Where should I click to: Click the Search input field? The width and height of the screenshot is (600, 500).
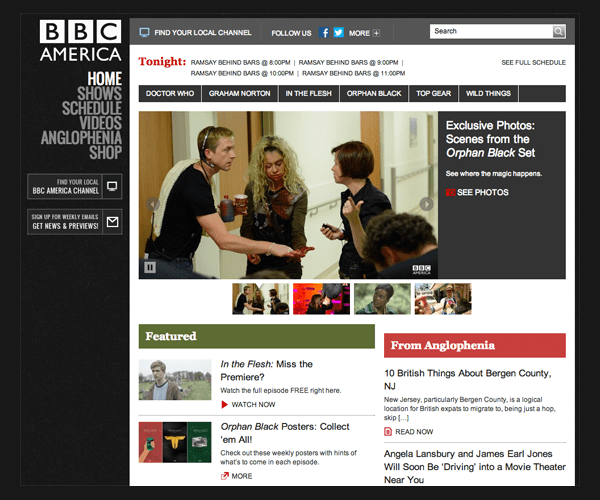click(491, 31)
